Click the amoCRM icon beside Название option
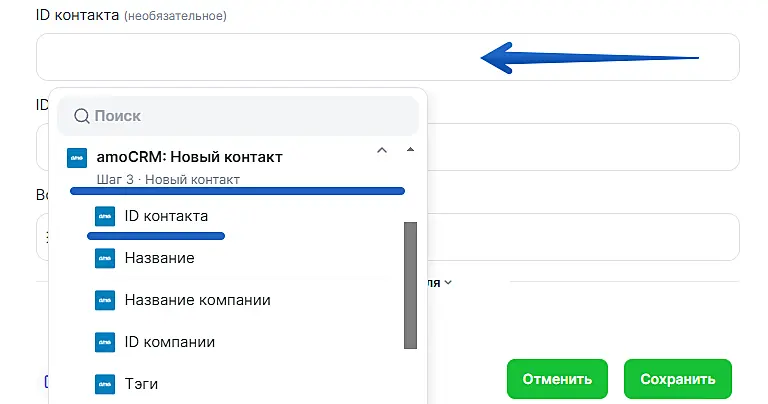Viewport: 768px width, 404px height. 104,258
